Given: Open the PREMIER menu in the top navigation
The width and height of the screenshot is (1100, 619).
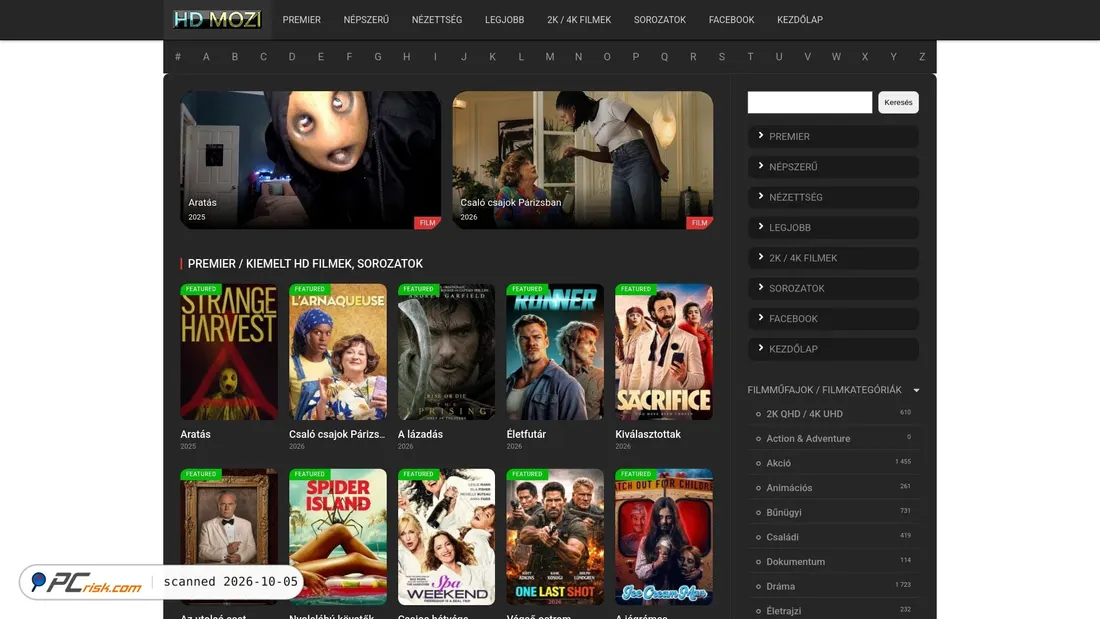Looking at the screenshot, I should pos(302,20).
